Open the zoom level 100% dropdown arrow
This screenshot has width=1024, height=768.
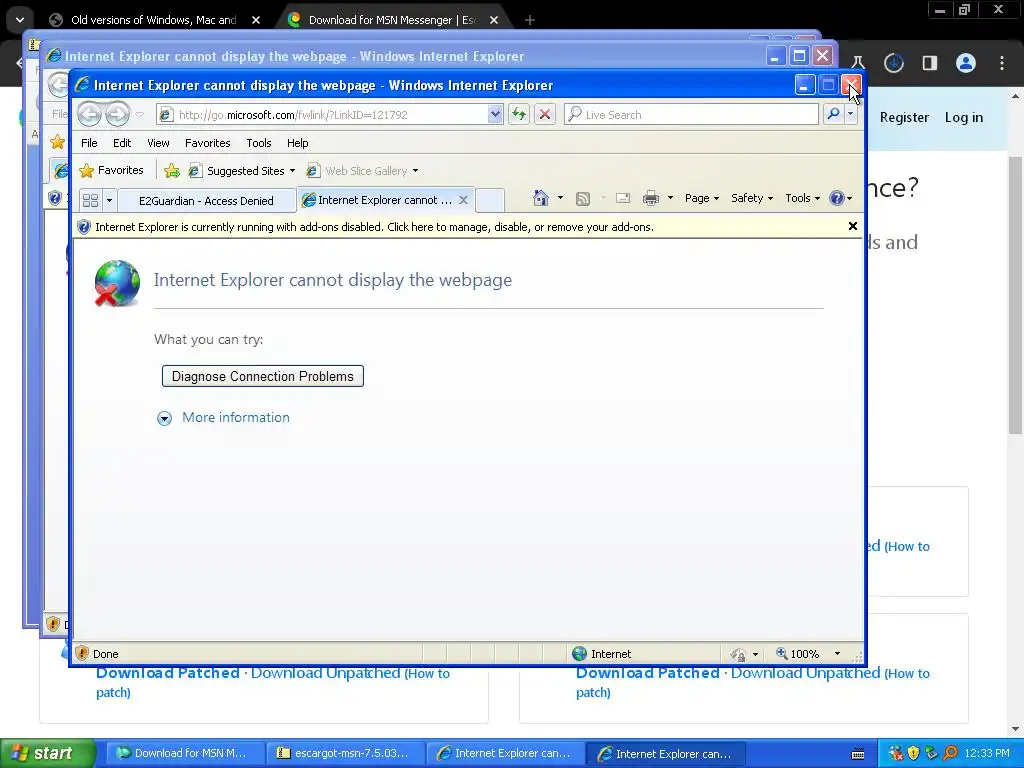click(x=837, y=654)
